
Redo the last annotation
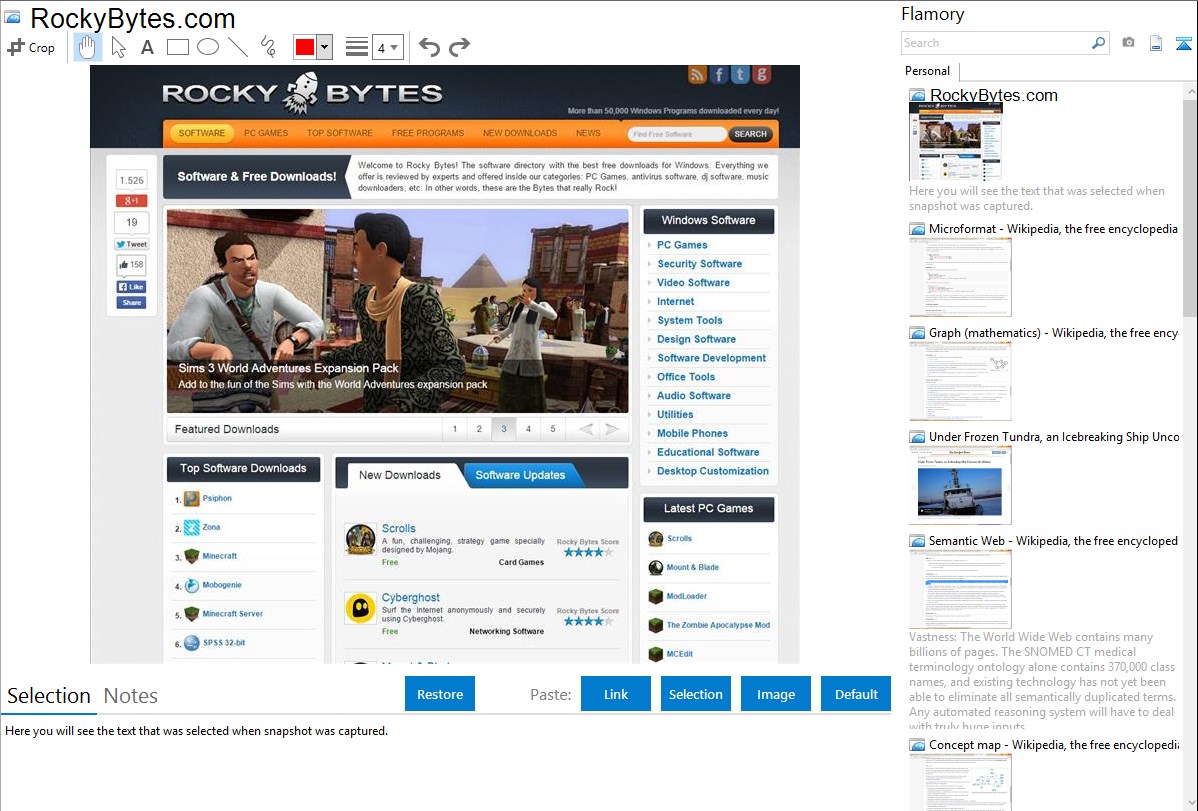pos(459,47)
